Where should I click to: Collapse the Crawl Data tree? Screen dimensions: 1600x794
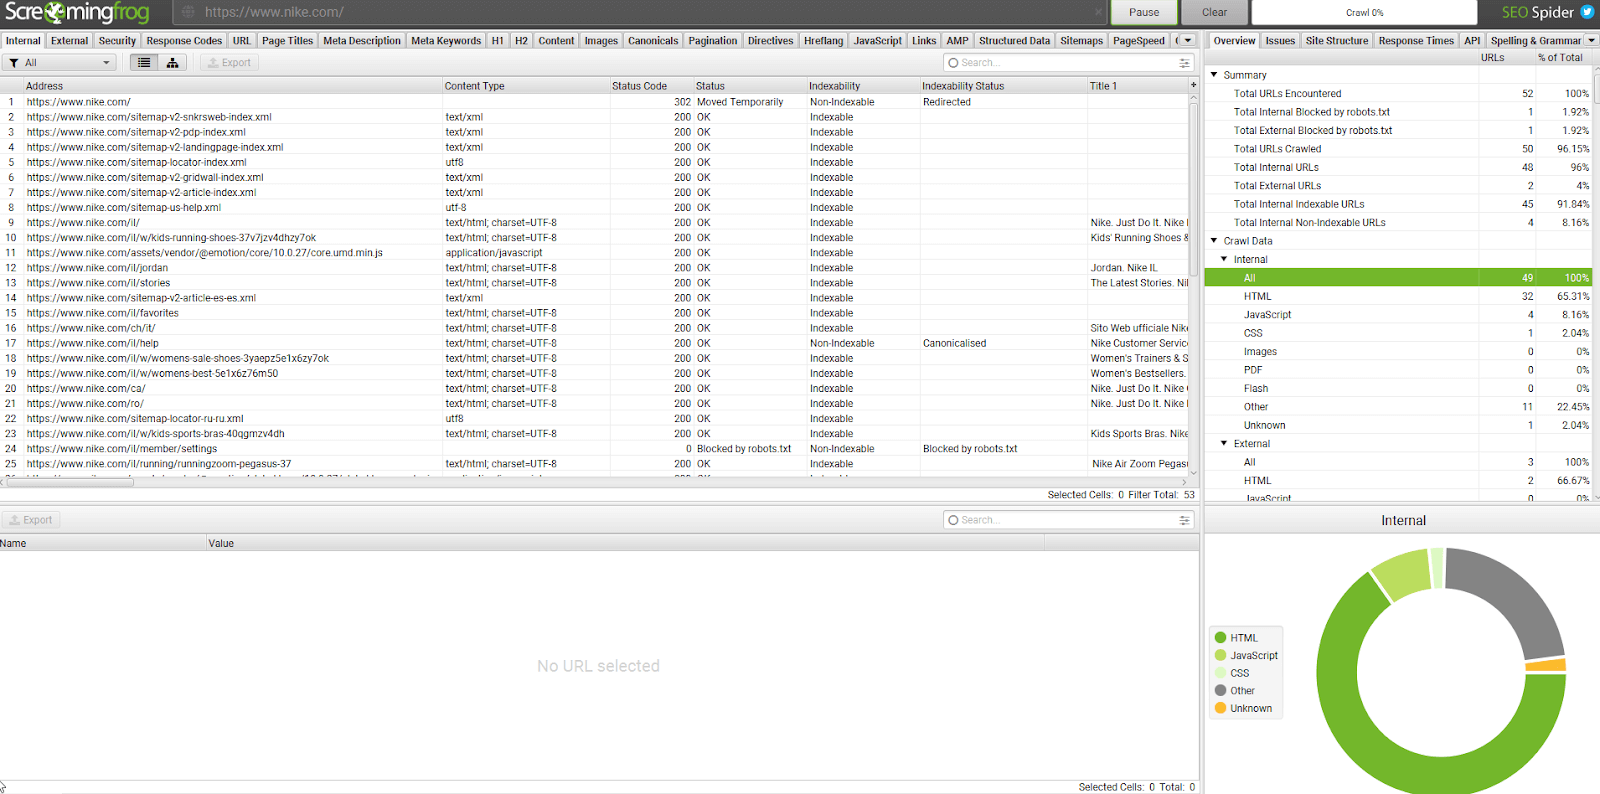1214,241
